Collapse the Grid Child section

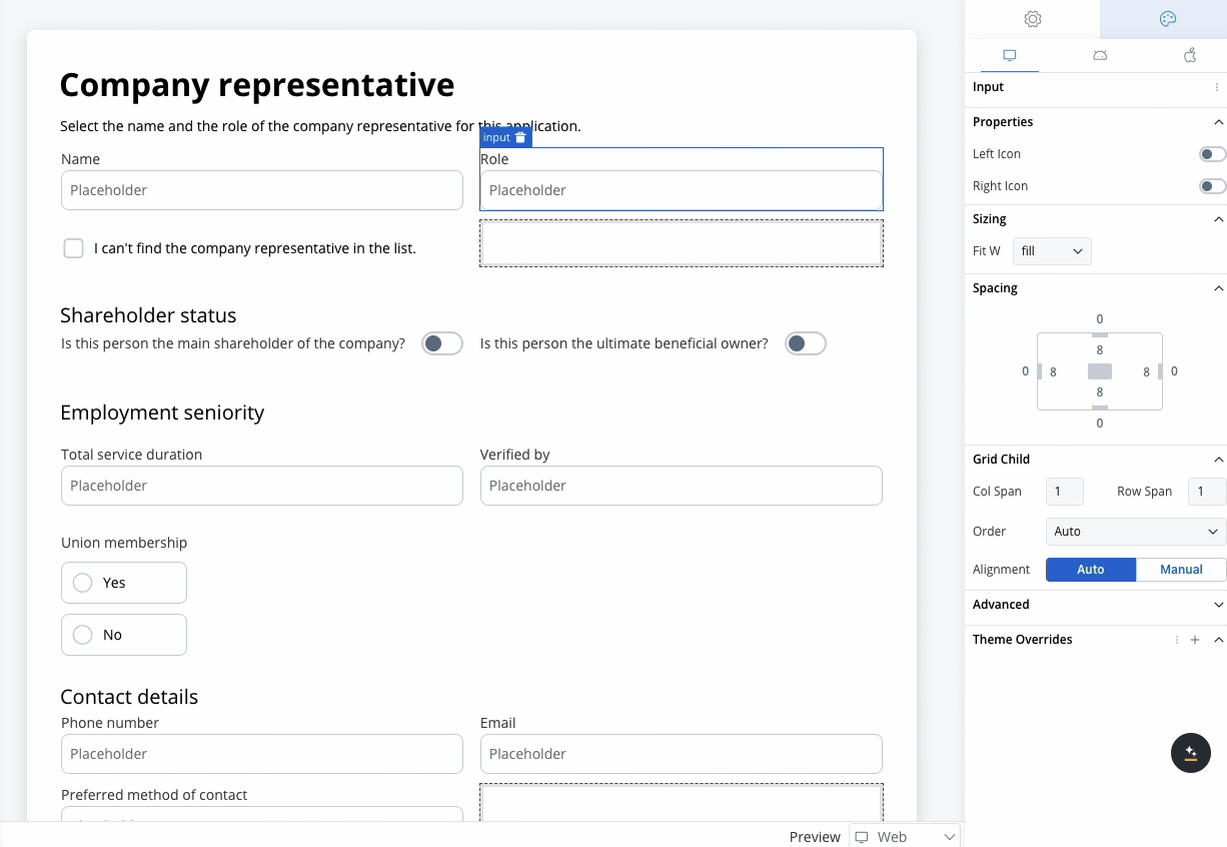tap(1218, 459)
